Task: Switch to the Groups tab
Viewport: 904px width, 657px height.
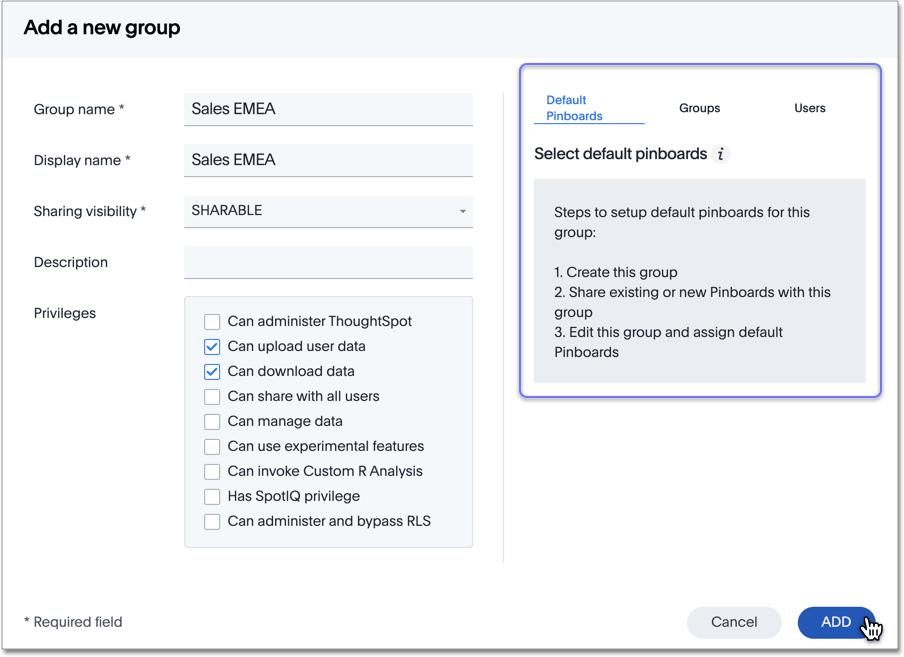Action: coord(699,108)
